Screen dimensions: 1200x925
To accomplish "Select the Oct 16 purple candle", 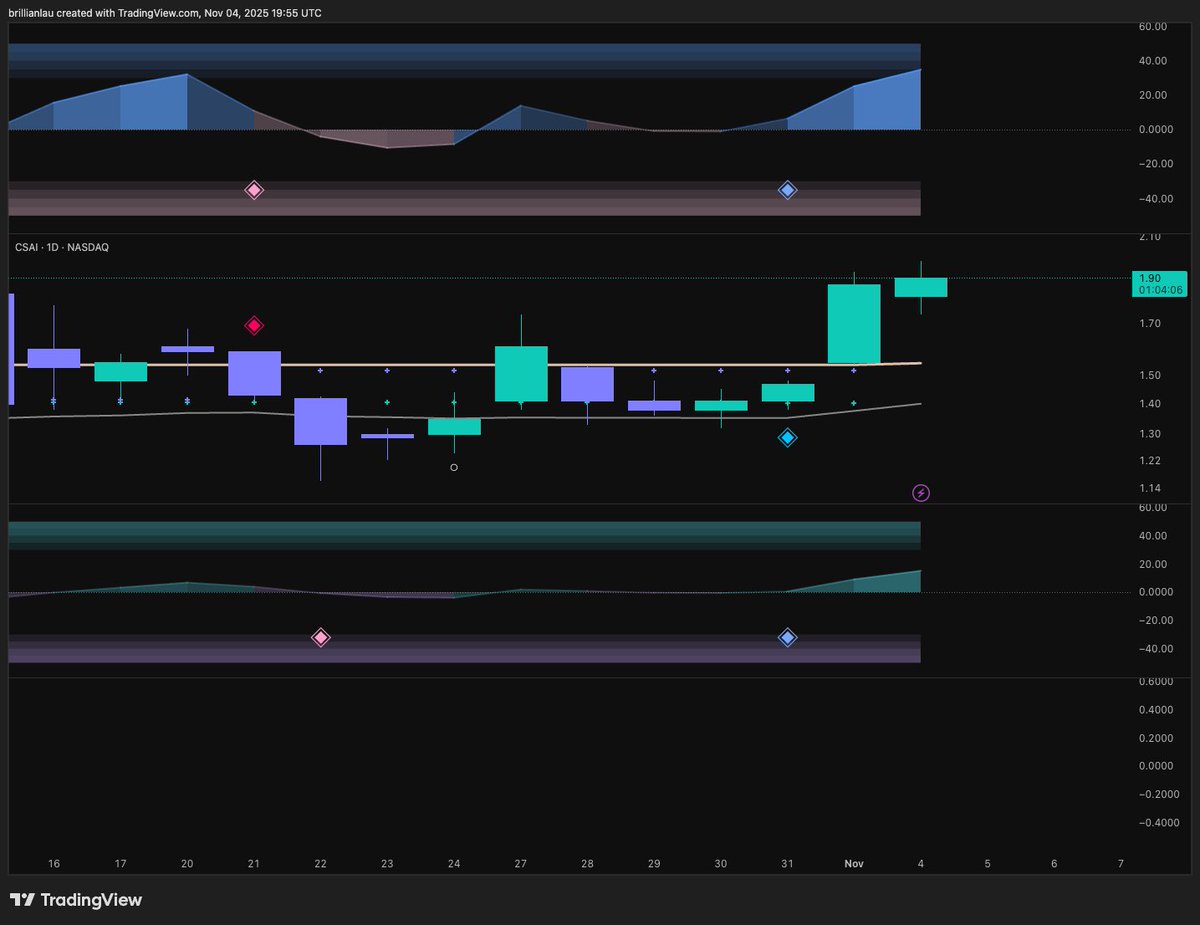I will 54,358.
